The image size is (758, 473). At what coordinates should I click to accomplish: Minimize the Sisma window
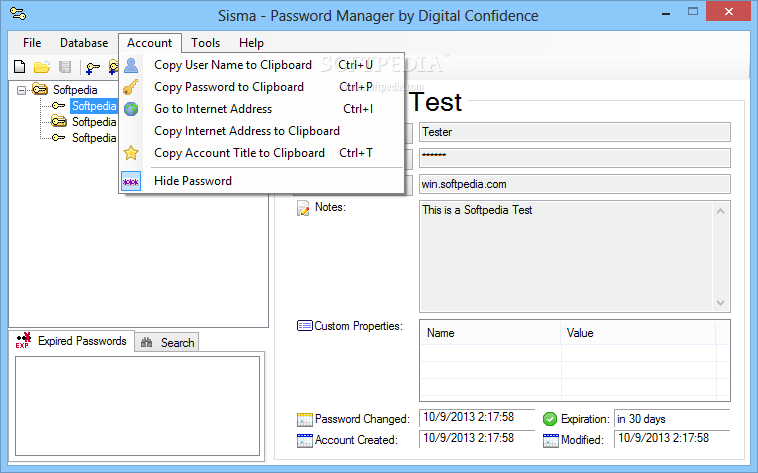[x=666, y=13]
